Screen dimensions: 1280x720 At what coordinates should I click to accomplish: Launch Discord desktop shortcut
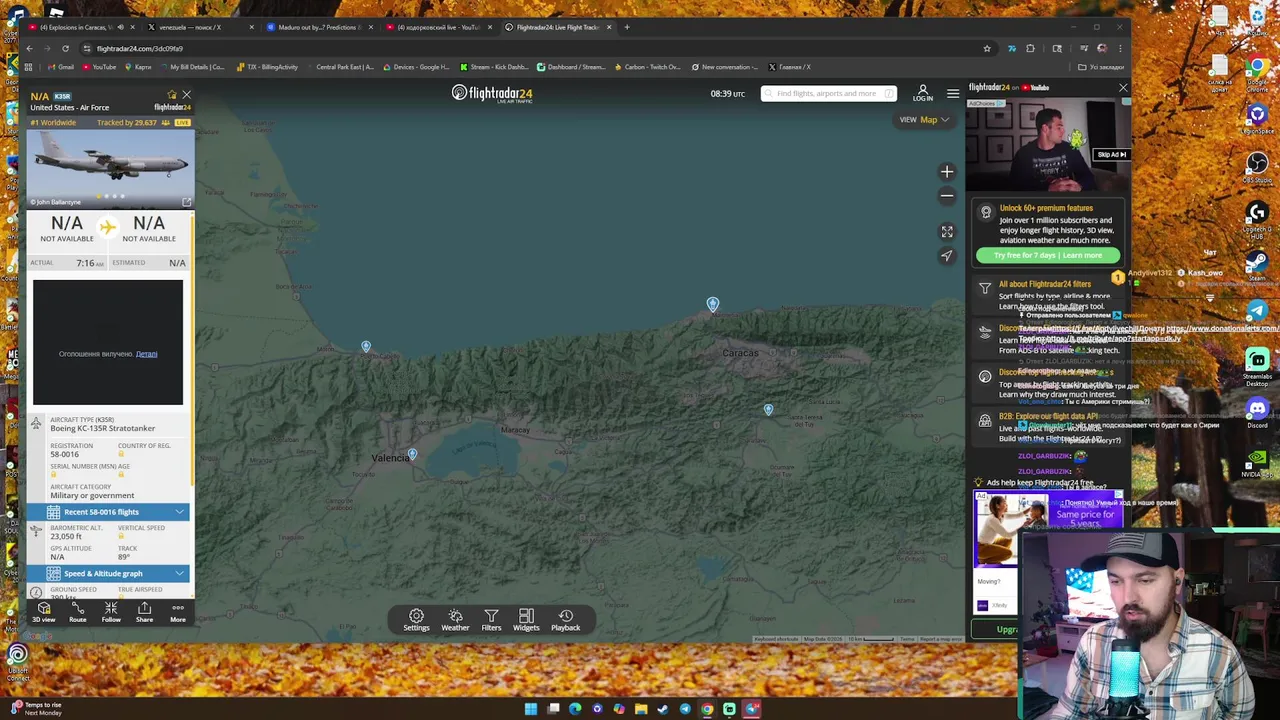click(1257, 412)
